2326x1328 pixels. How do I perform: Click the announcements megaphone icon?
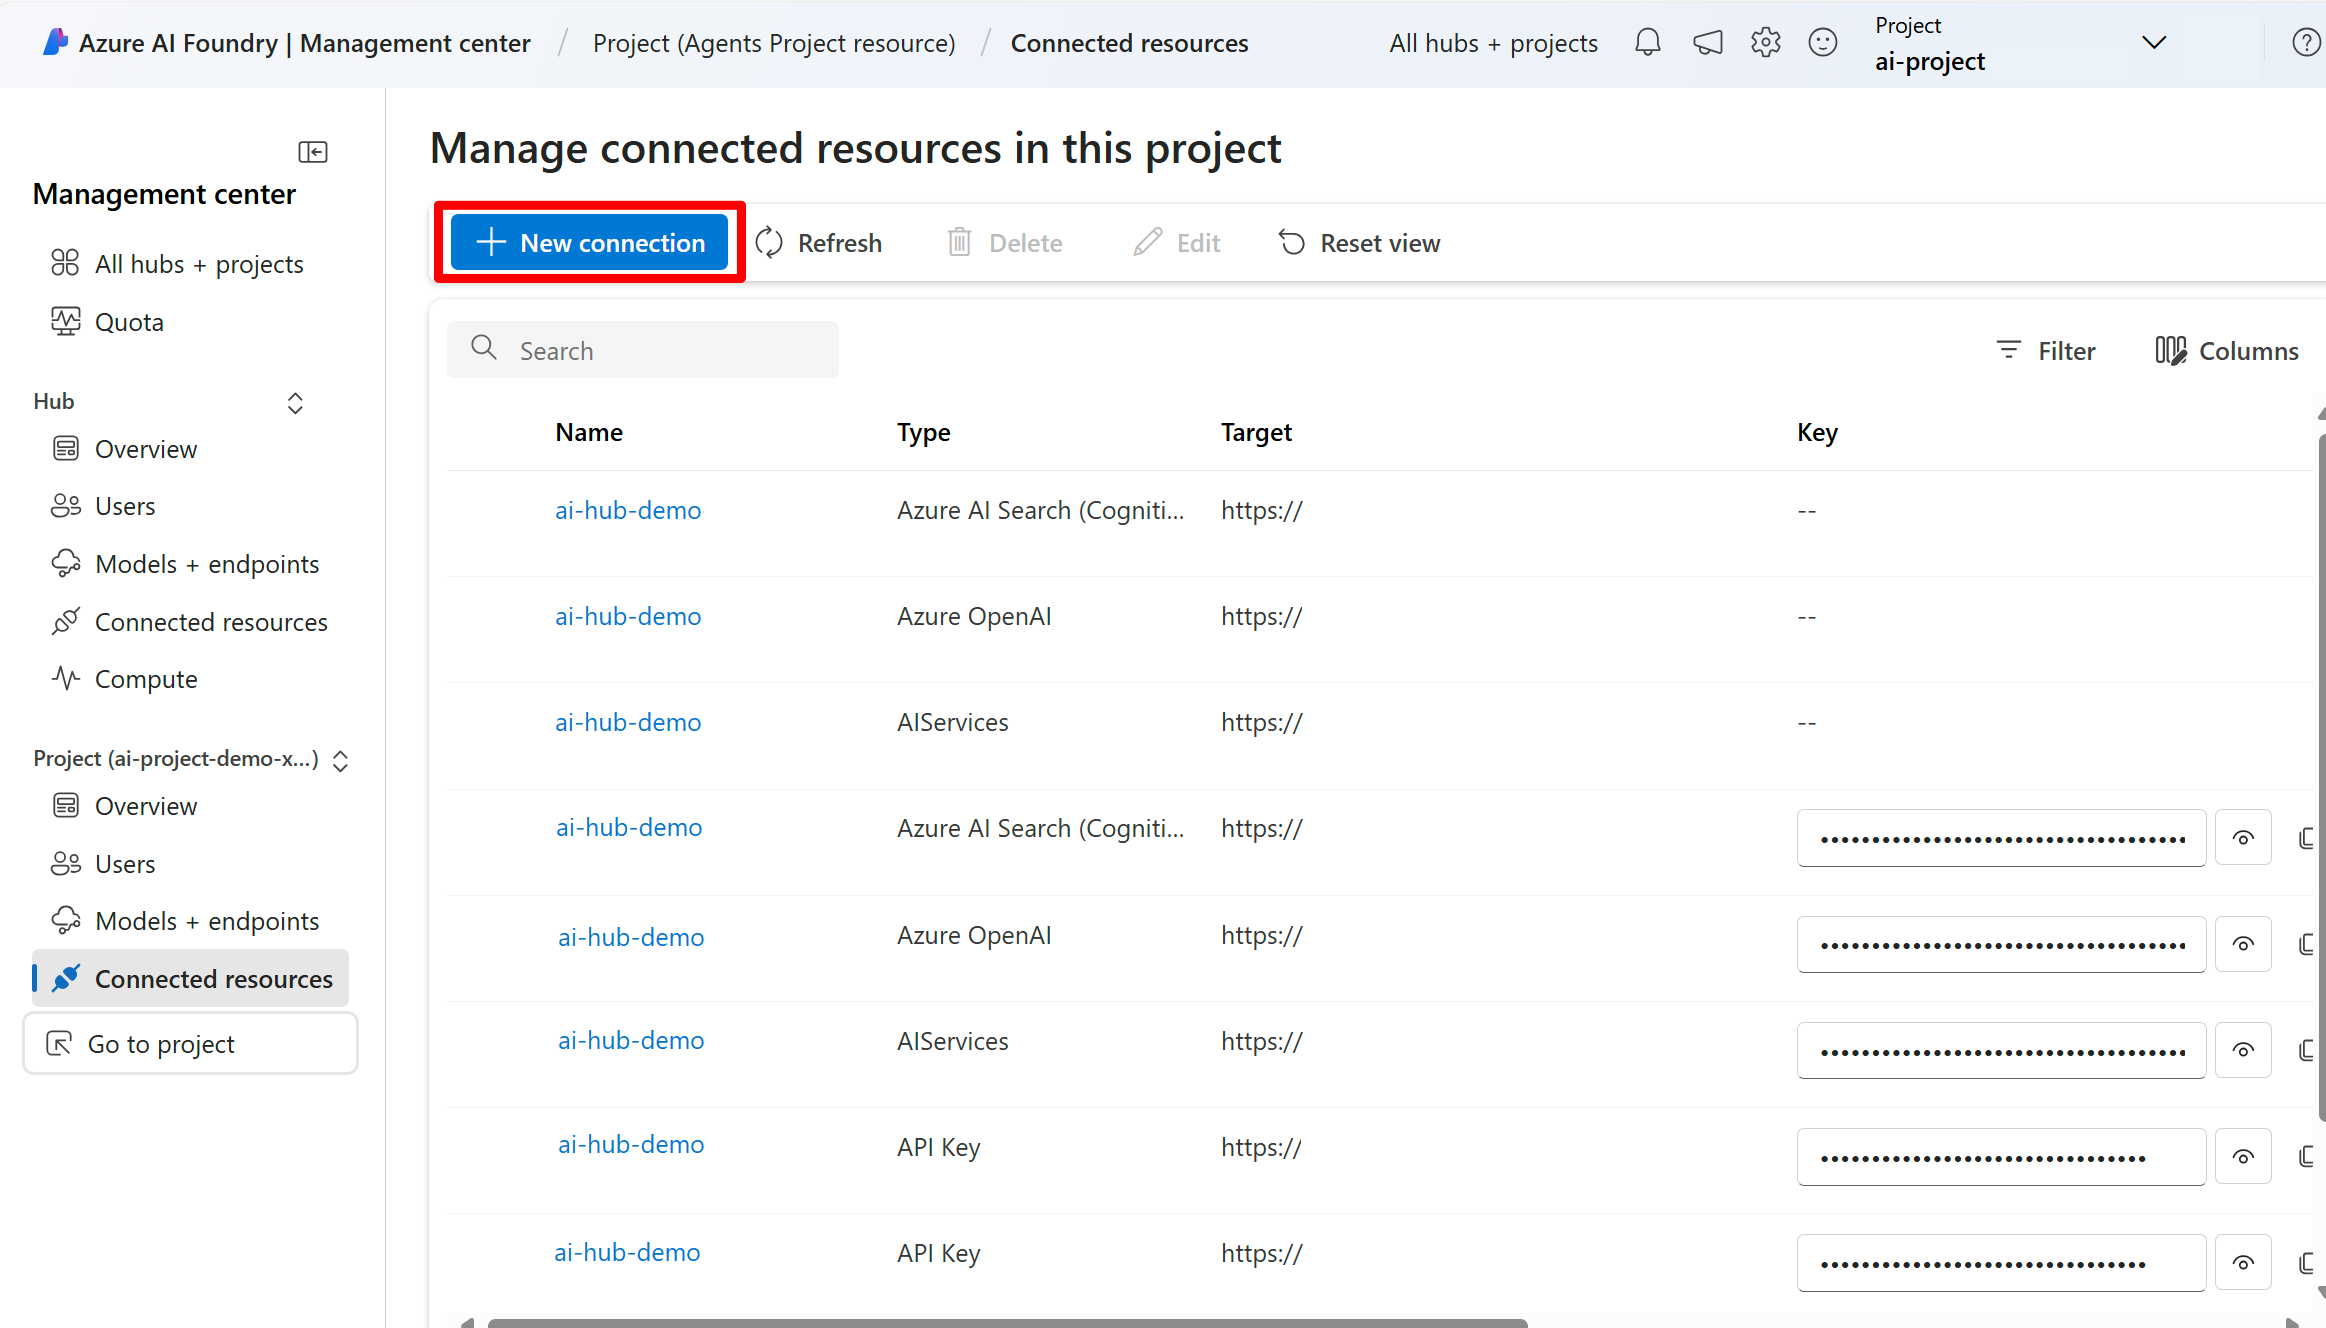[x=1707, y=43]
